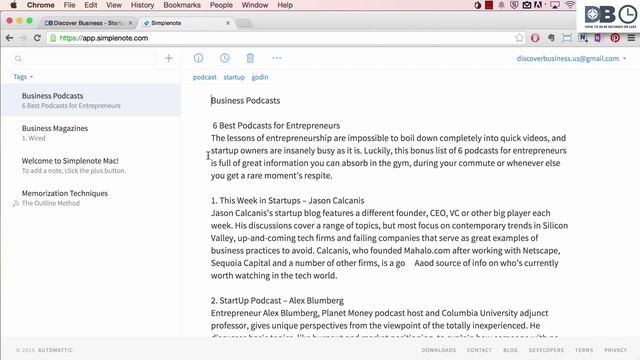Open the Window menu

255,5
